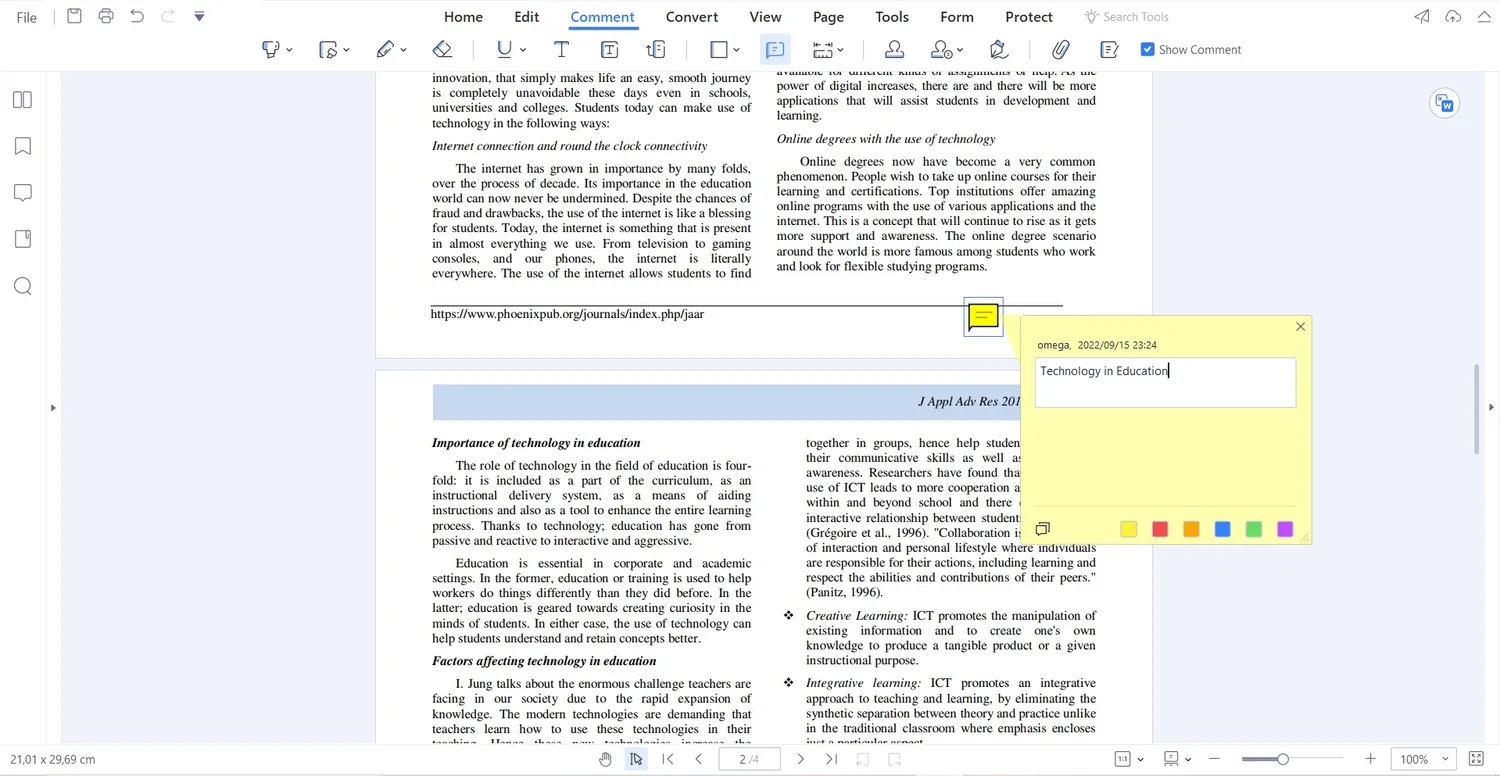
Task: Click the yellow sticky note on the page
Action: pos(983,317)
